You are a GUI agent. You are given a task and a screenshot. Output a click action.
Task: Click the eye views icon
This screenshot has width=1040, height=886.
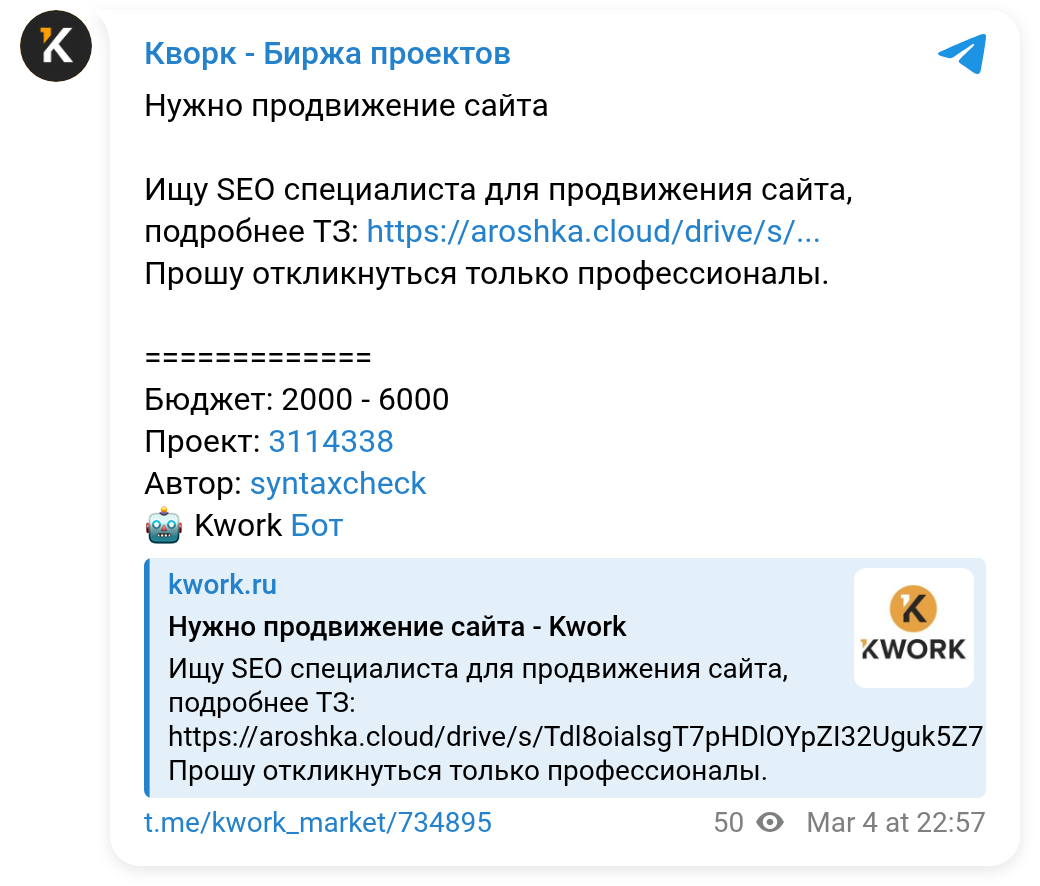770,823
